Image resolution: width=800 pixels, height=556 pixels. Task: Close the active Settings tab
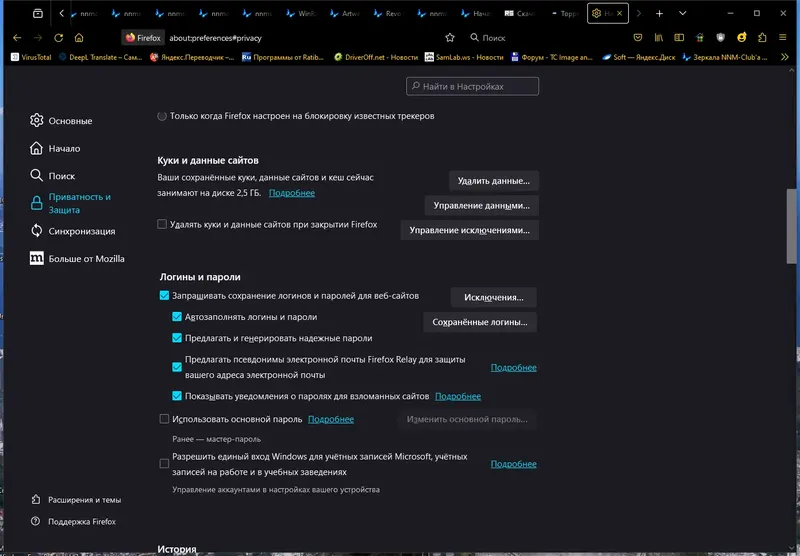(619, 13)
